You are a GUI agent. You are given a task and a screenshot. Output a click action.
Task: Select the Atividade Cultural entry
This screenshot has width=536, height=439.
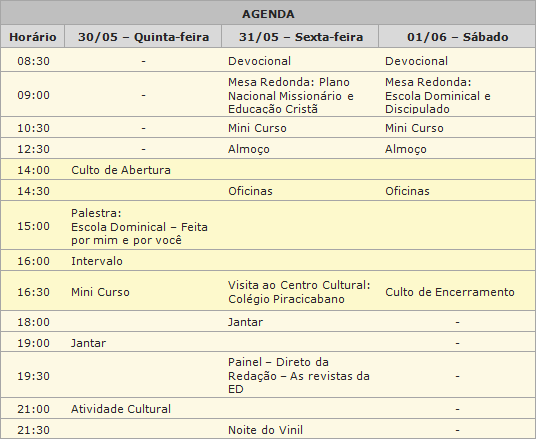pyautogui.click(x=121, y=409)
